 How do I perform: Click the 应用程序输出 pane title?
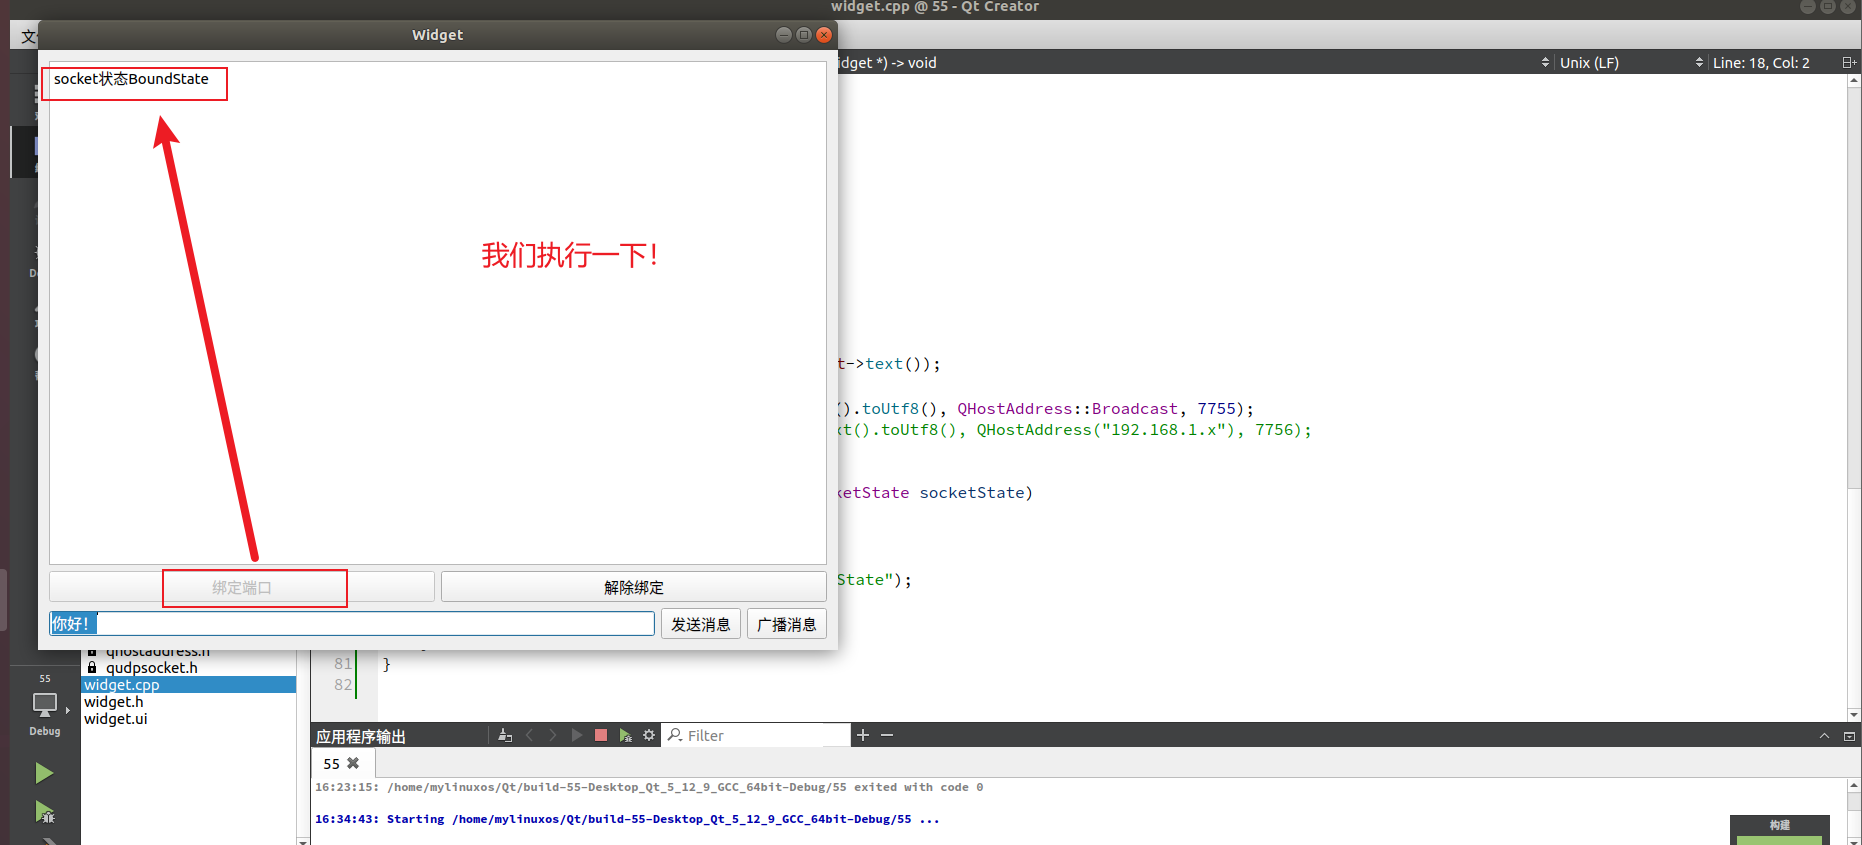(361, 736)
